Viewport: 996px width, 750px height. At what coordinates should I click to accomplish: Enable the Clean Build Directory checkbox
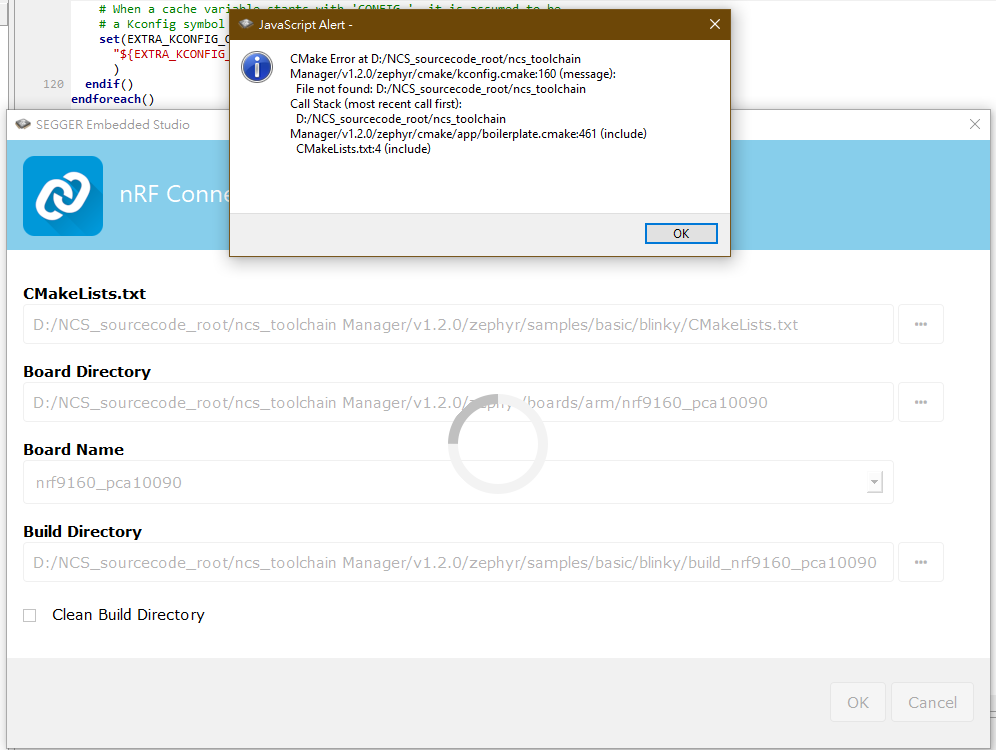(29, 615)
